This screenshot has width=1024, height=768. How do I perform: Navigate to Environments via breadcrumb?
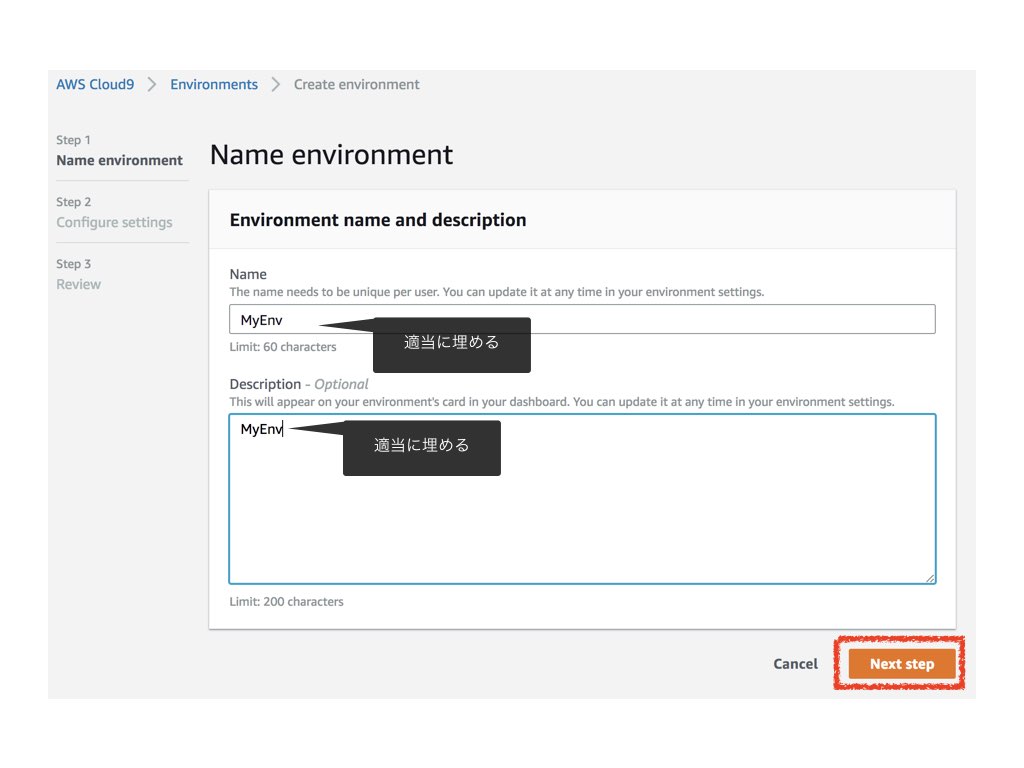click(x=213, y=84)
